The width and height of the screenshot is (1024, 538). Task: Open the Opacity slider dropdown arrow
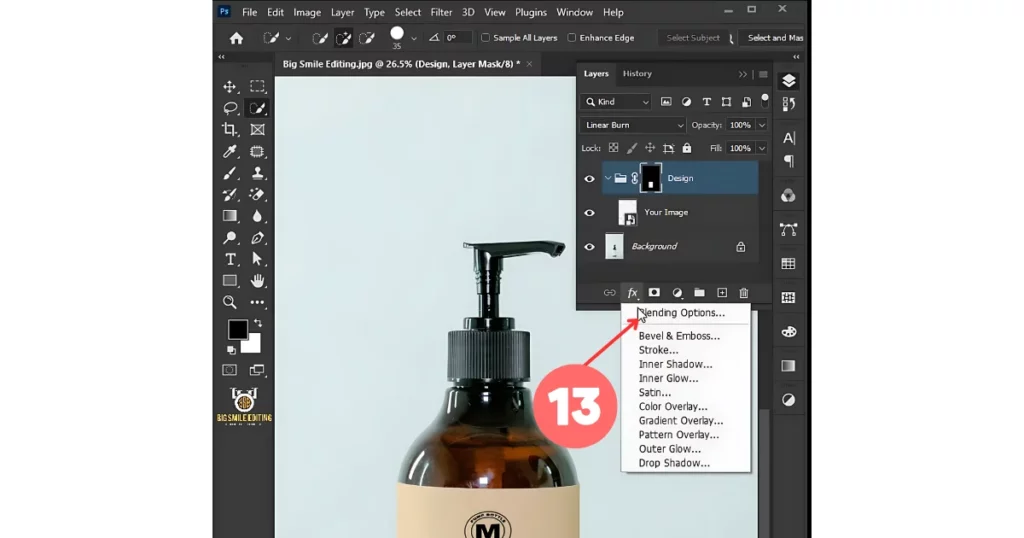tap(761, 125)
